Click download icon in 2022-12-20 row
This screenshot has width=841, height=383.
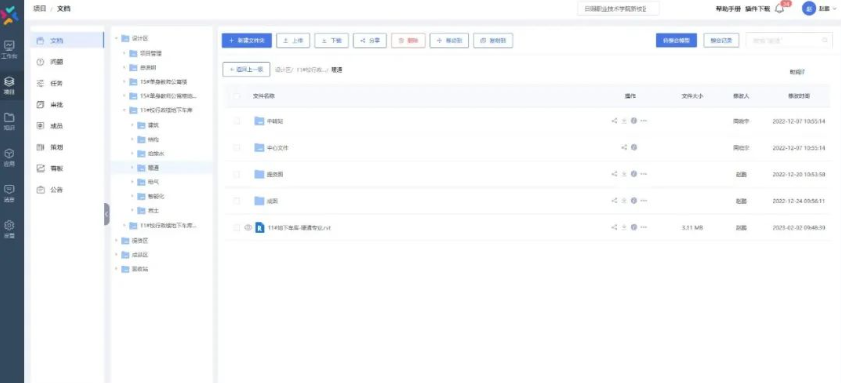[624, 174]
